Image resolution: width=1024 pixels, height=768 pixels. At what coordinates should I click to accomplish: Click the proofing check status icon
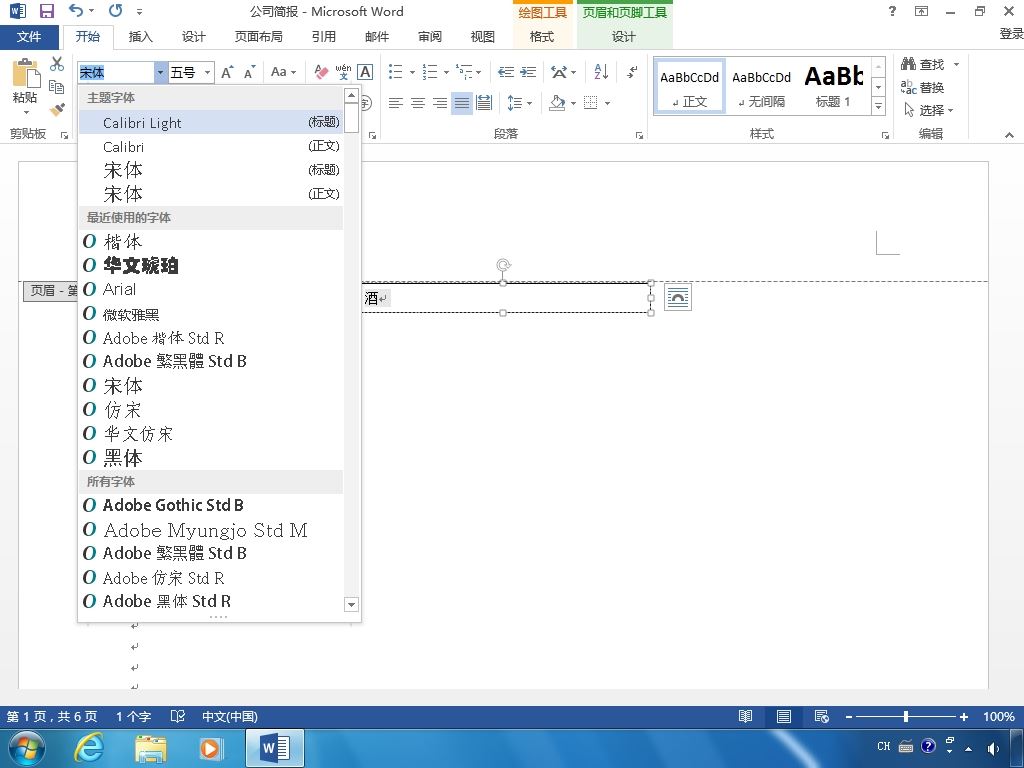coord(177,716)
